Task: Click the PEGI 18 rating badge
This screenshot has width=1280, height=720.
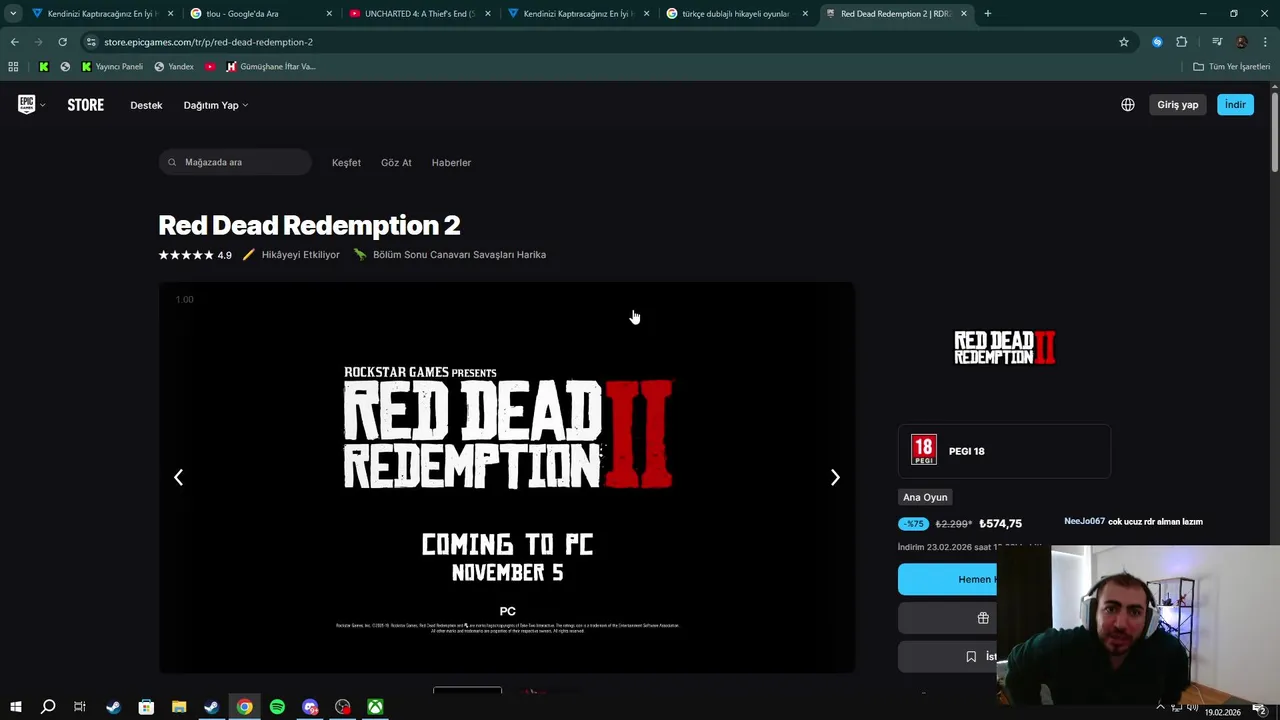Action: pos(924,451)
